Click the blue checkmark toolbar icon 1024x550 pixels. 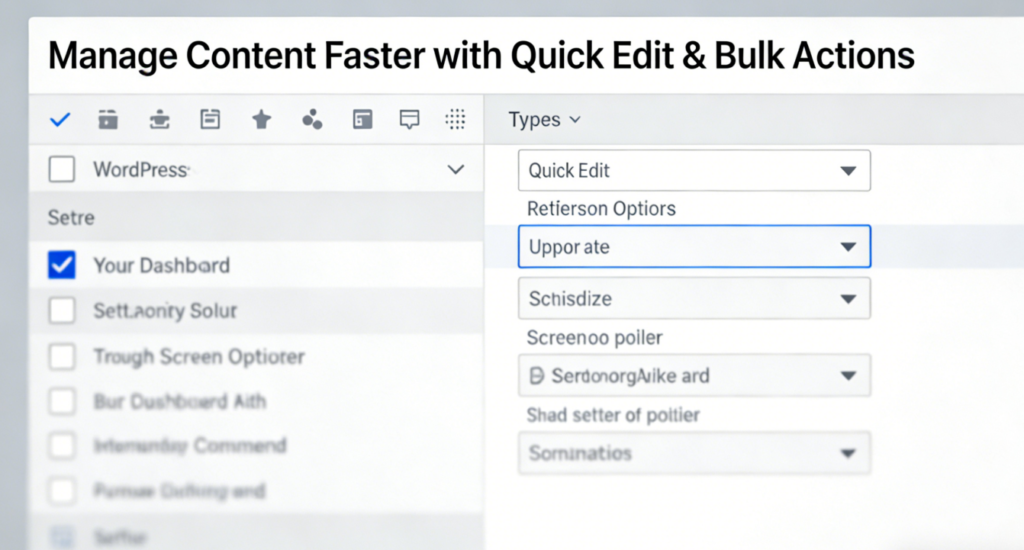60,120
